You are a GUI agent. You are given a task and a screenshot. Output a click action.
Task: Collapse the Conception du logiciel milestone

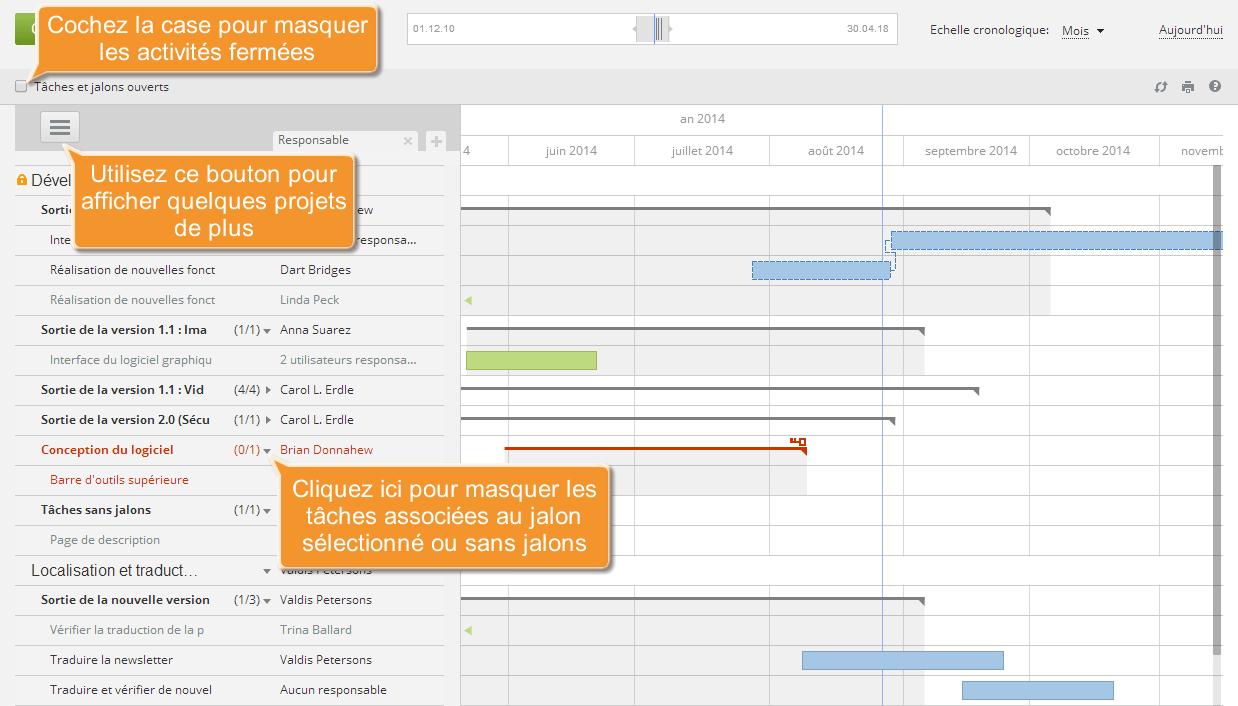click(268, 450)
